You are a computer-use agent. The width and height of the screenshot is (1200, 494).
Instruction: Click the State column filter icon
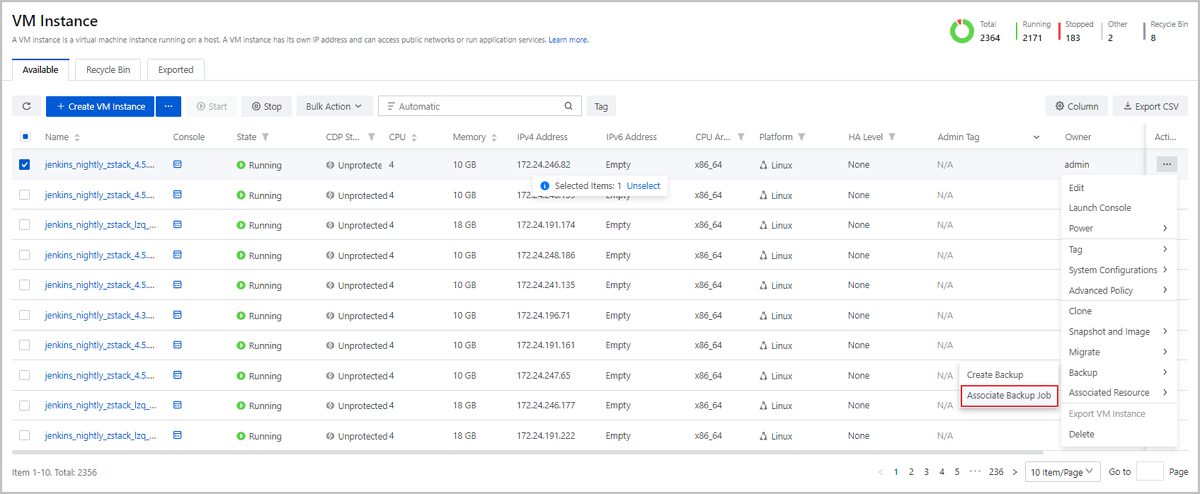(x=265, y=137)
